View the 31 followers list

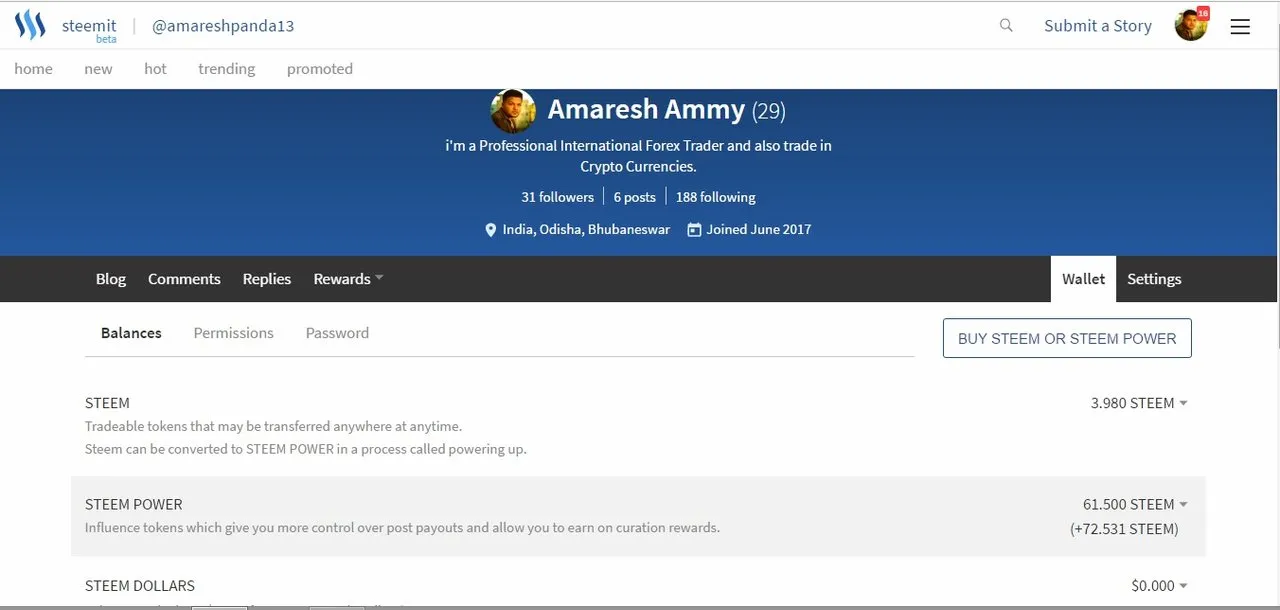(557, 197)
